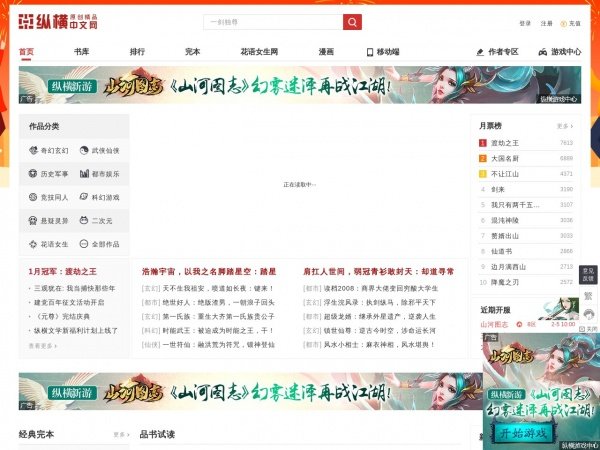Click the lower 山河图志 banner ad
The image size is (600, 450).
pyautogui.click(x=251, y=391)
